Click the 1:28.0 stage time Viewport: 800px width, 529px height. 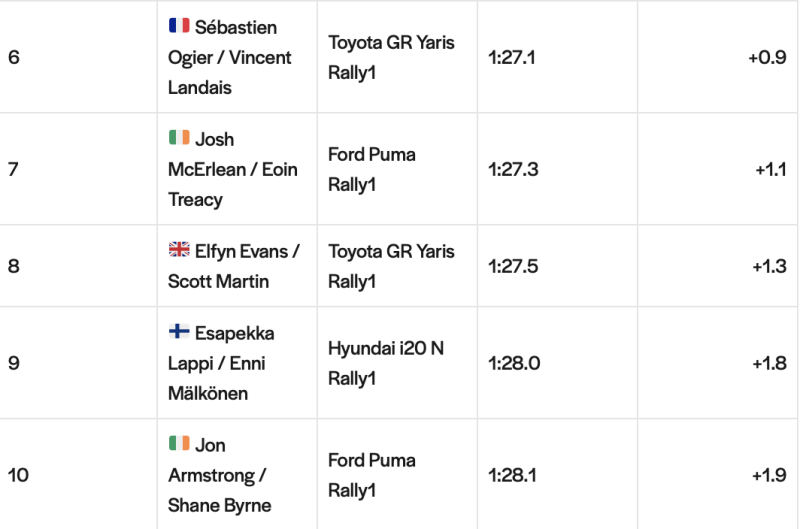pos(514,363)
